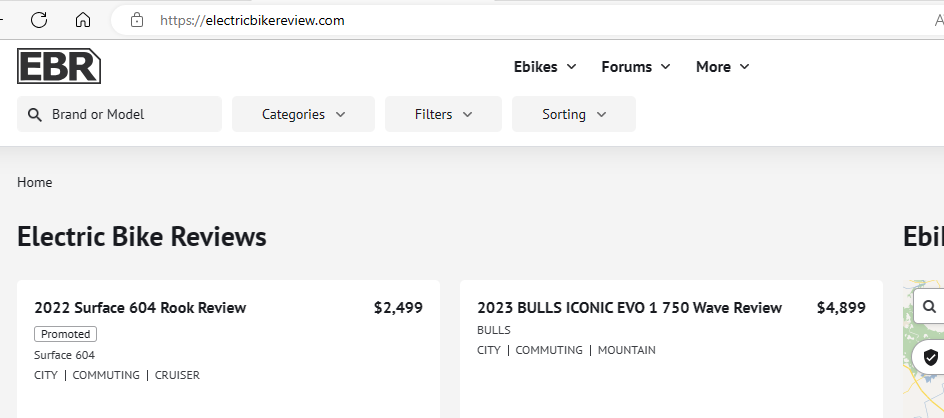The height and width of the screenshot is (418, 944).
Task: Type in the Brand or Model field
Action: (130, 114)
